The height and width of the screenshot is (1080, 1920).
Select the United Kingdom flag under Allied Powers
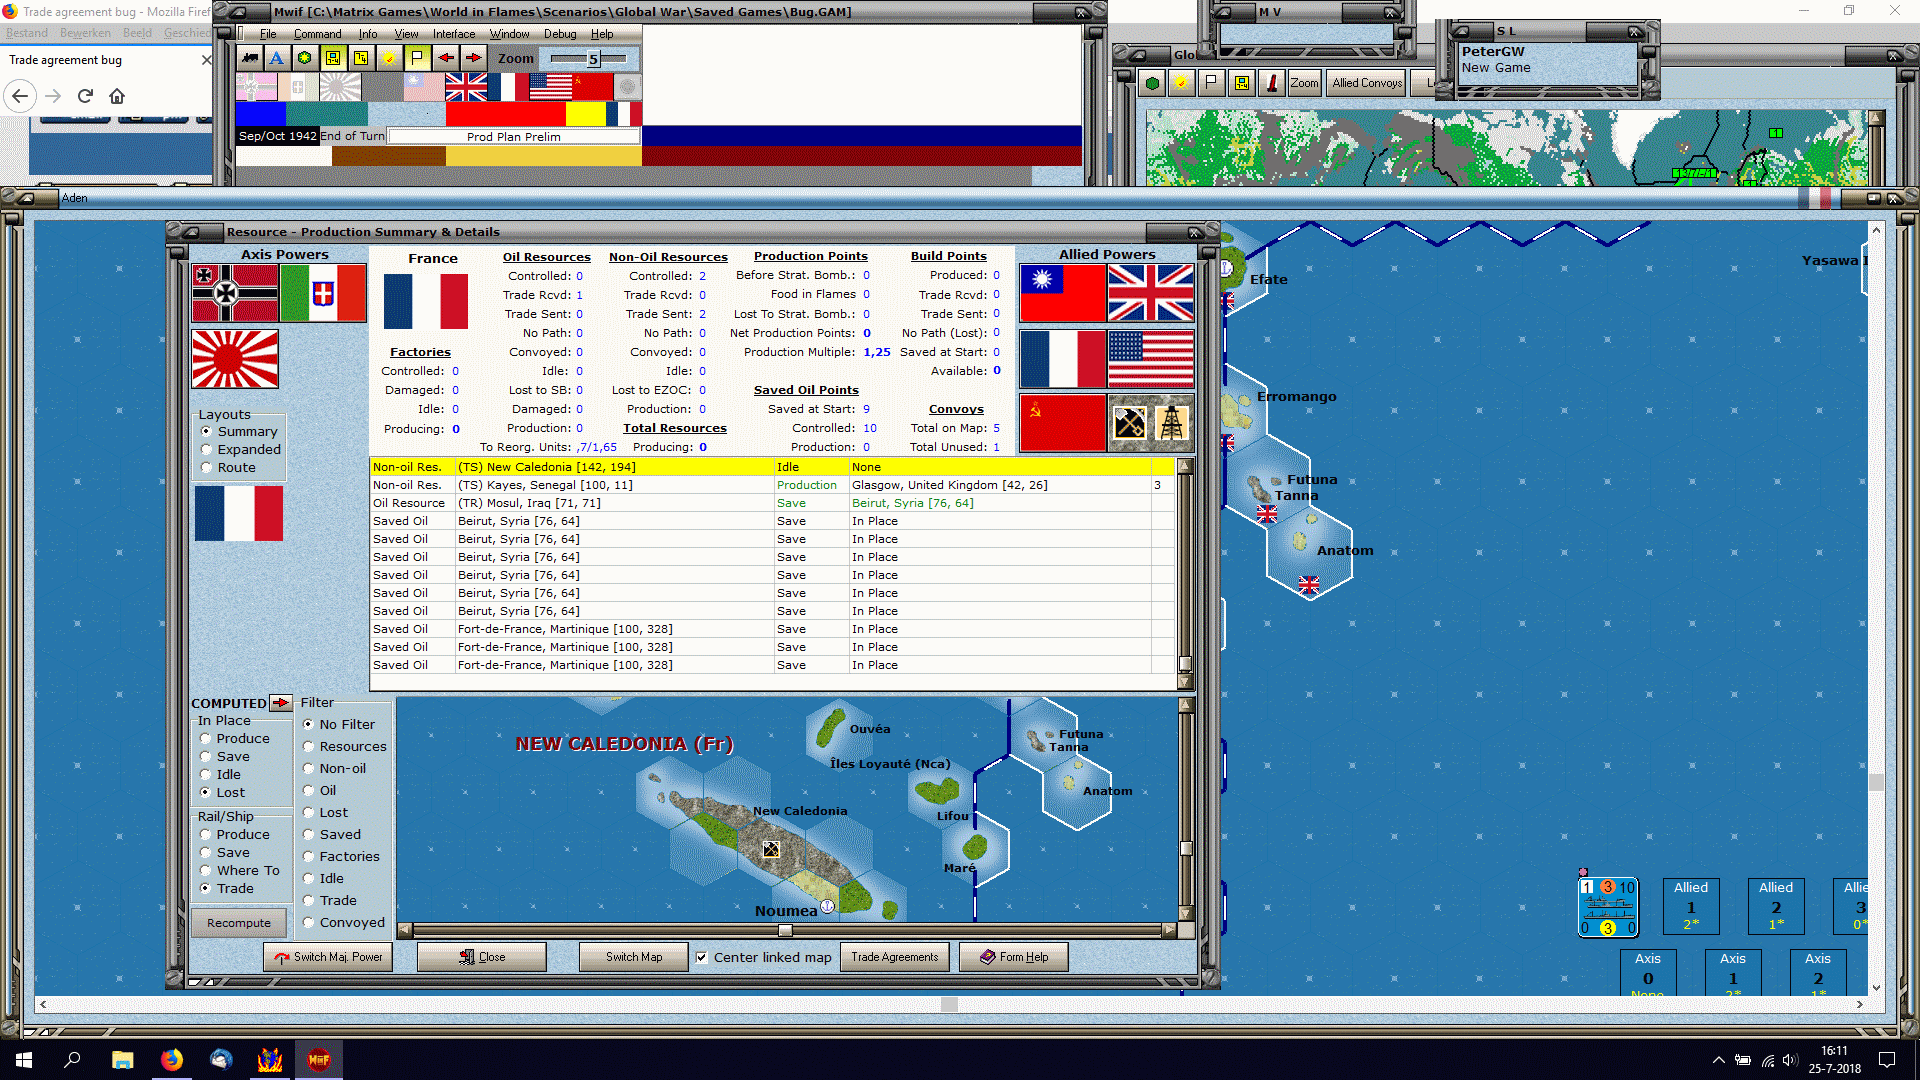point(1151,293)
